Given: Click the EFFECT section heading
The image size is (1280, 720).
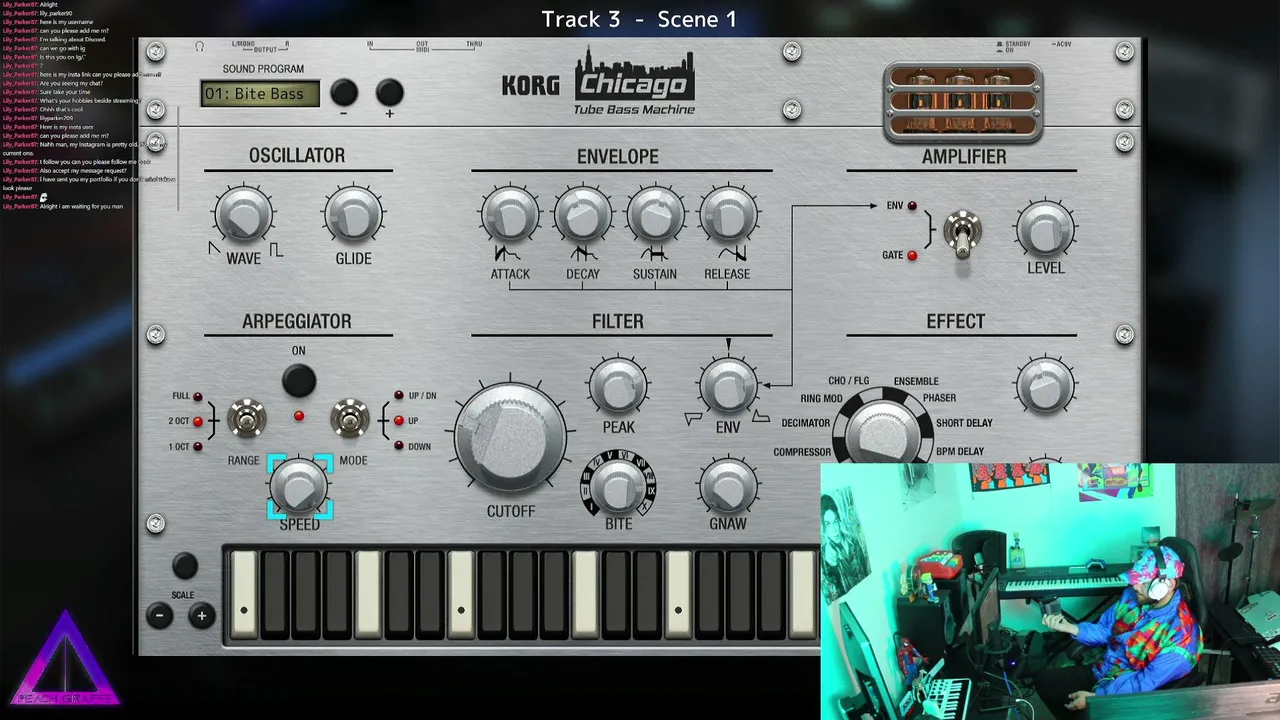Looking at the screenshot, I should [956, 321].
